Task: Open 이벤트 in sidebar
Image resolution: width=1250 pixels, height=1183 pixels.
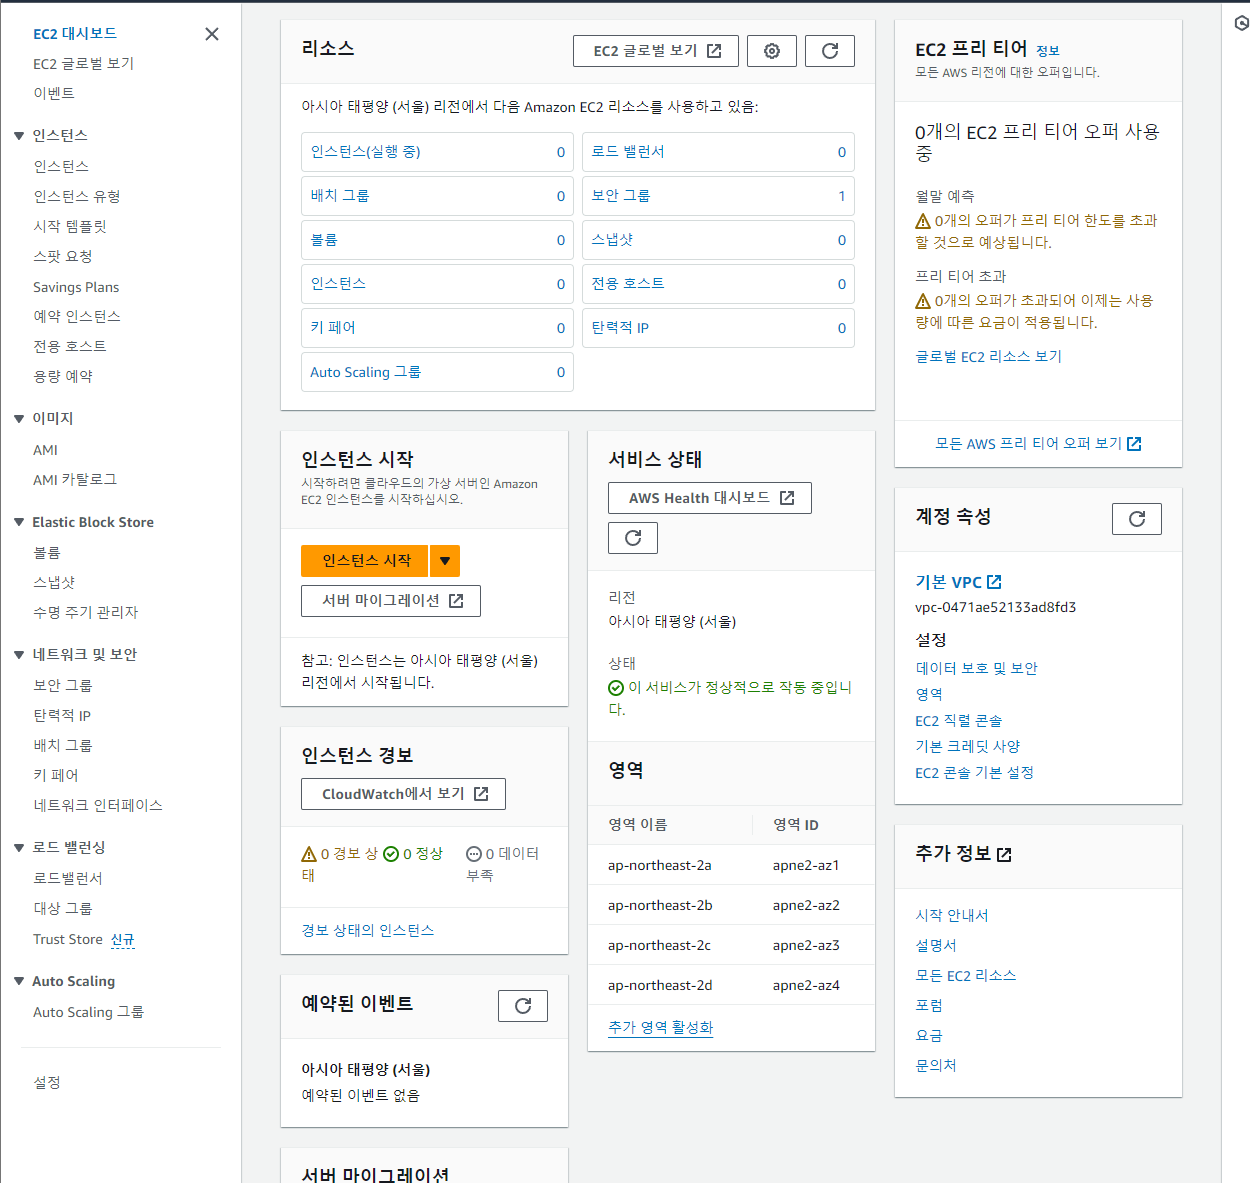Action: pos(54,94)
